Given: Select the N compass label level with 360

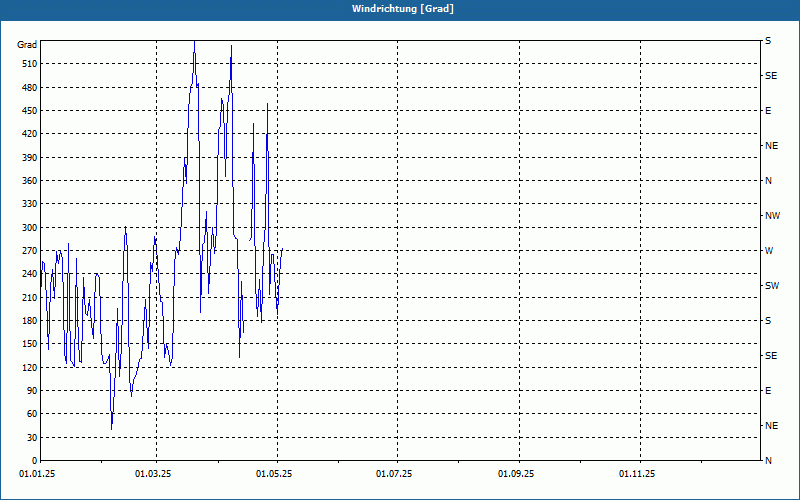Looking at the screenshot, I should pyautogui.click(x=768, y=181).
